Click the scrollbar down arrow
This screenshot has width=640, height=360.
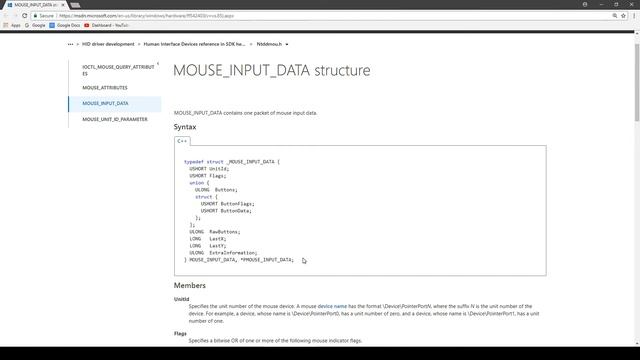(x=637, y=344)
